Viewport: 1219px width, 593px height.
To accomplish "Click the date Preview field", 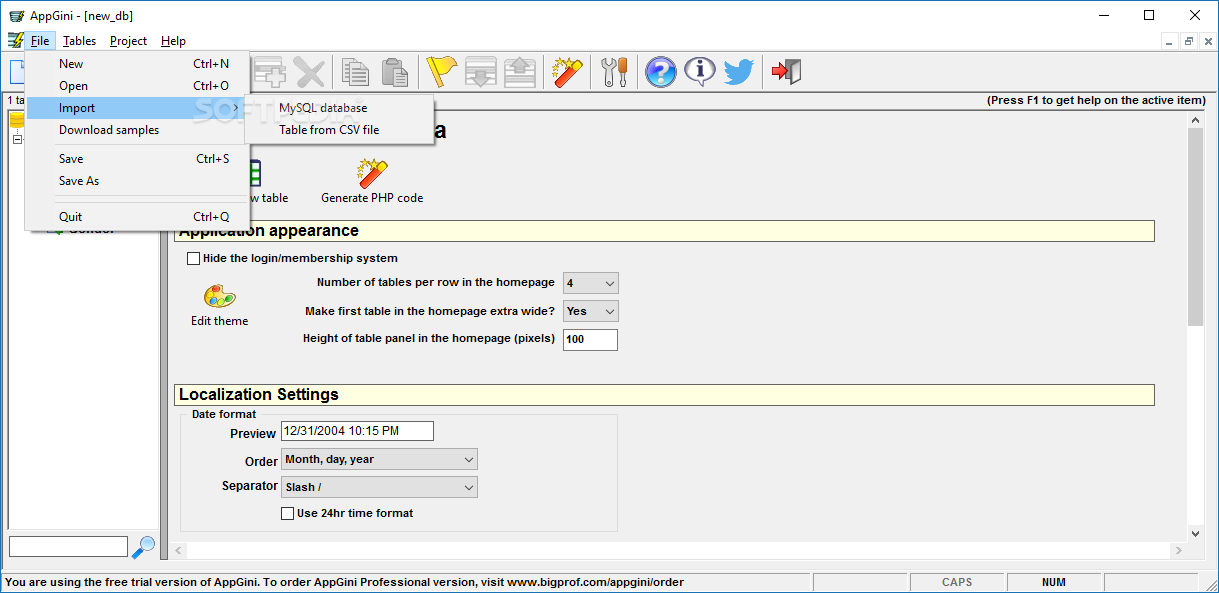I will tap(357, 431).
